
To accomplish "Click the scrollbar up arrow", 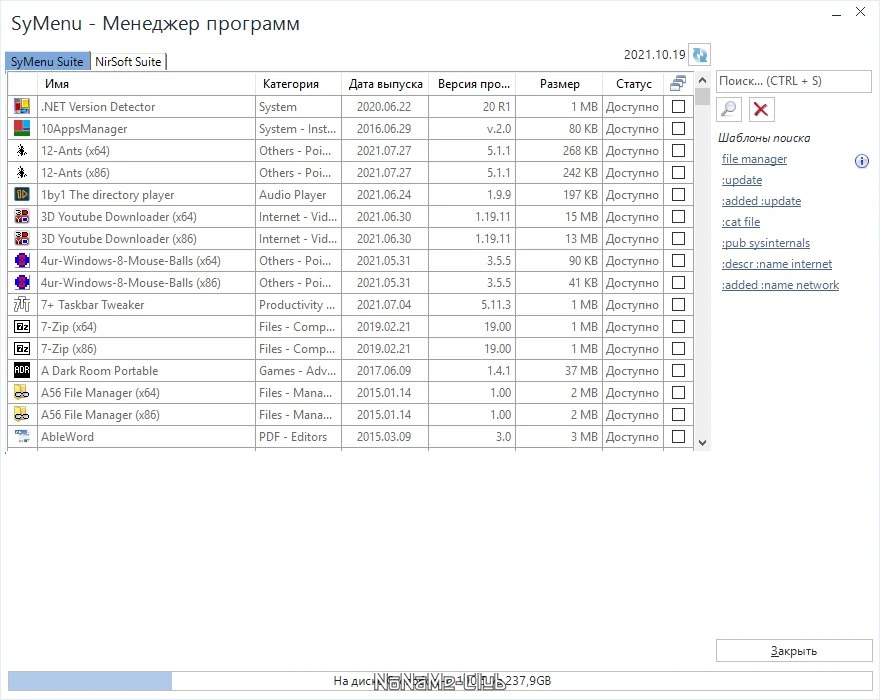I will point(702,80).
